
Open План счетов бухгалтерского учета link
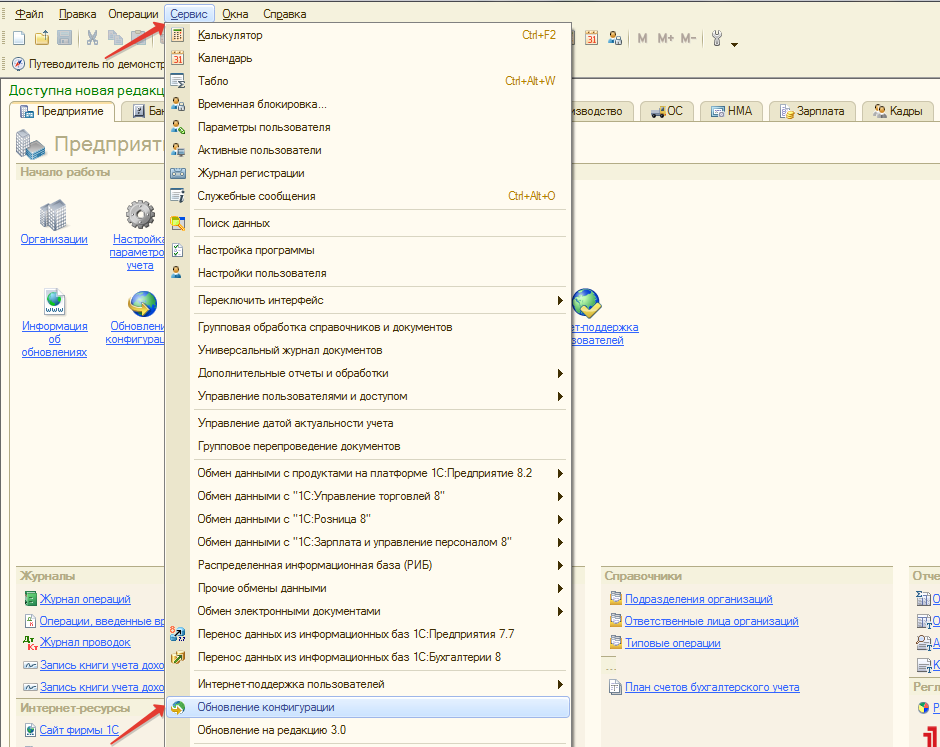(712, 687)
